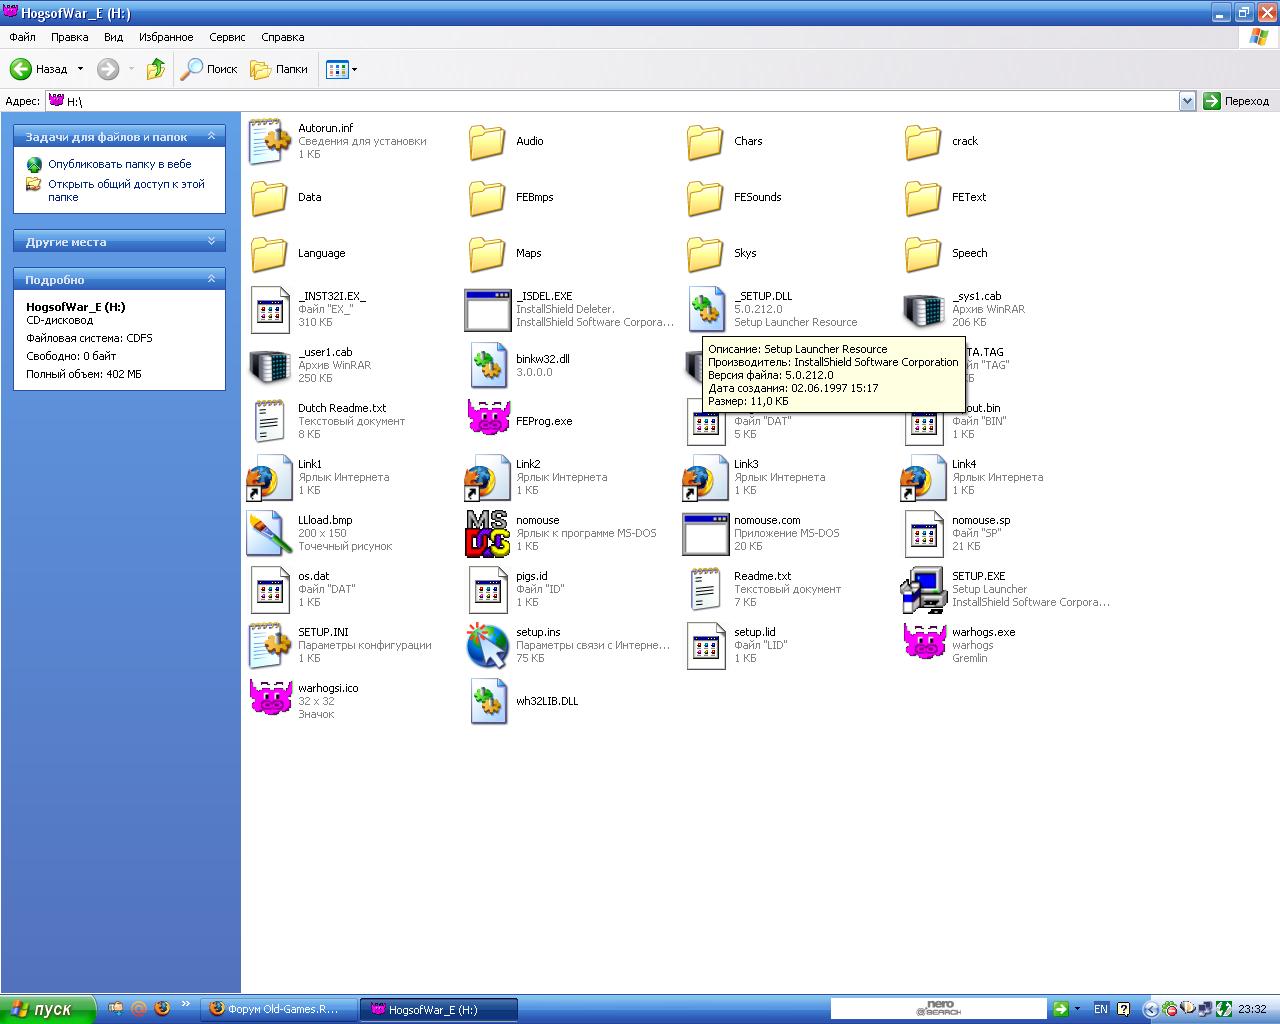Select the _sys1.cab WinRAR archive icon

point(923,309)
